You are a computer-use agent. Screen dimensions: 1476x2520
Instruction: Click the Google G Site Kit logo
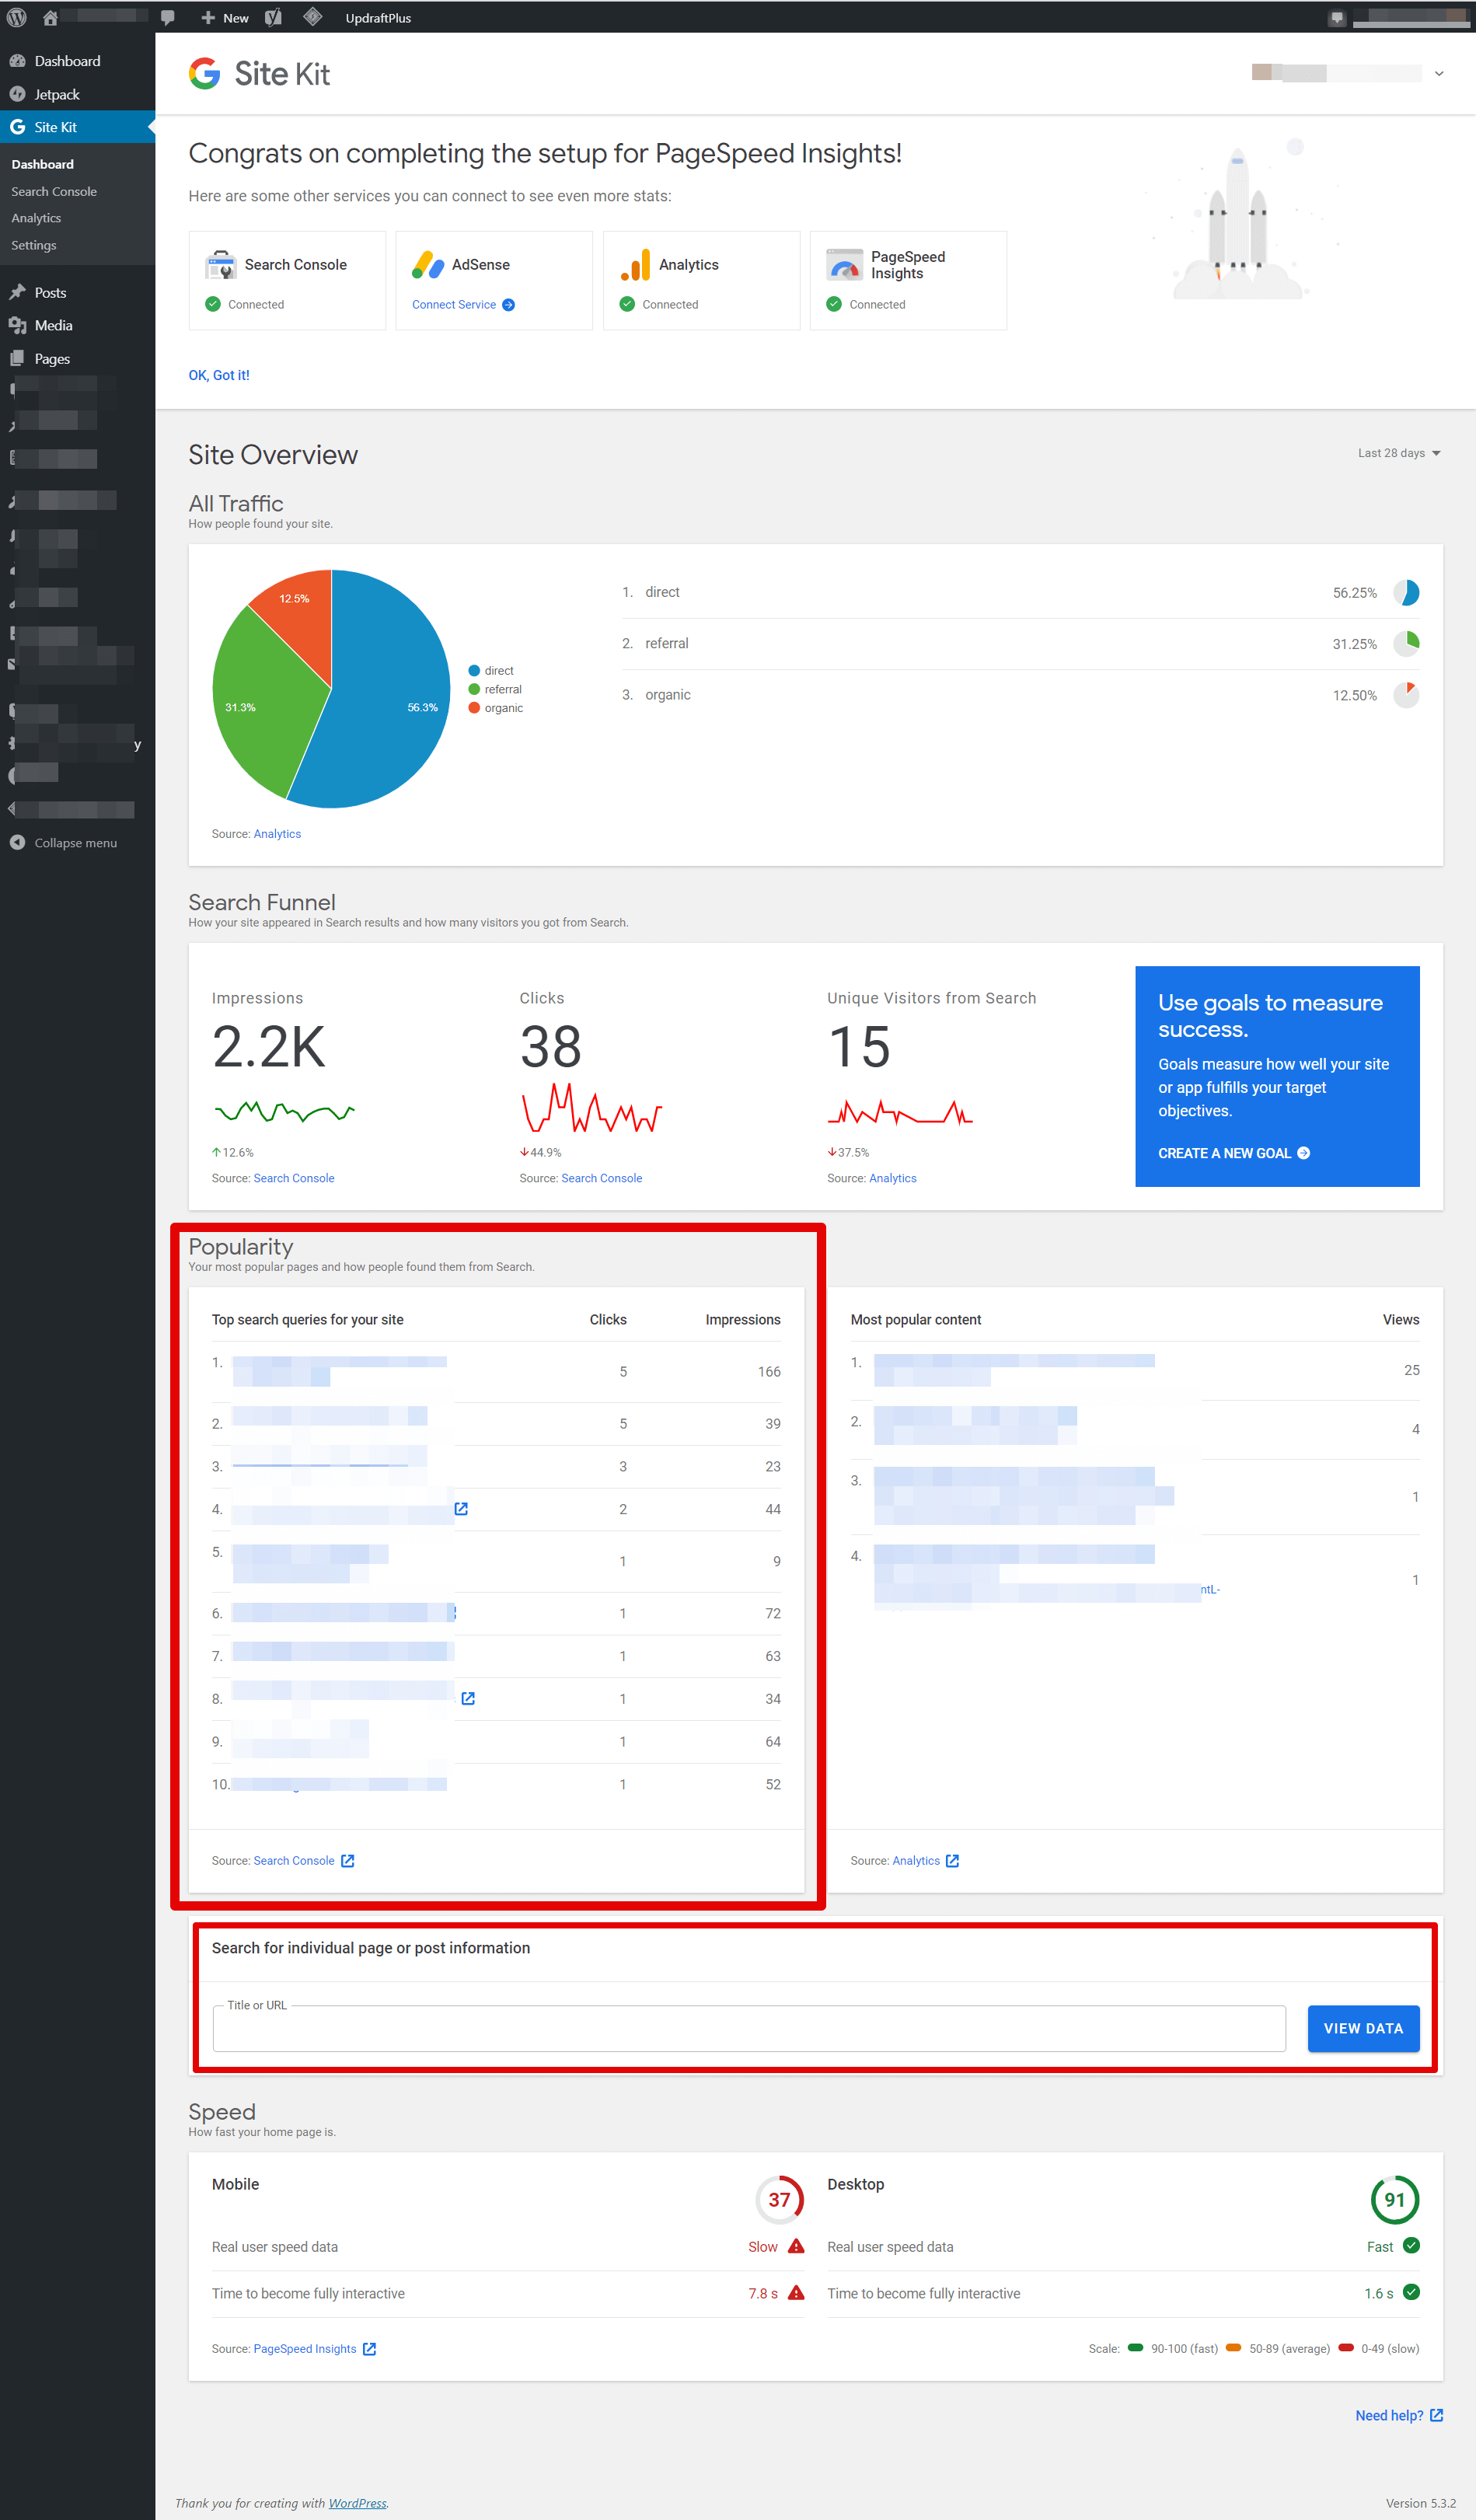click(x=205, y=73)
